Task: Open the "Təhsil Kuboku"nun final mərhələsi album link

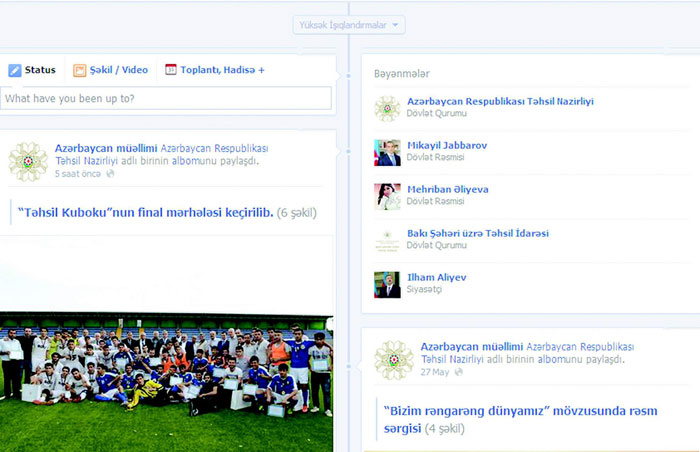Action: [x=146, y=213]
